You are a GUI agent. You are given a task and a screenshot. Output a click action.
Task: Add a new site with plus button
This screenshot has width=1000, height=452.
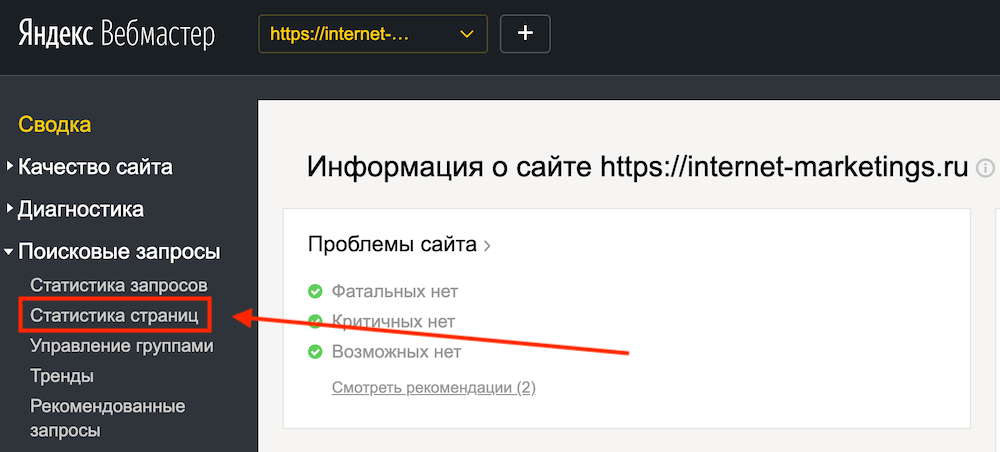pyautogui.click(x=525, y=34)
